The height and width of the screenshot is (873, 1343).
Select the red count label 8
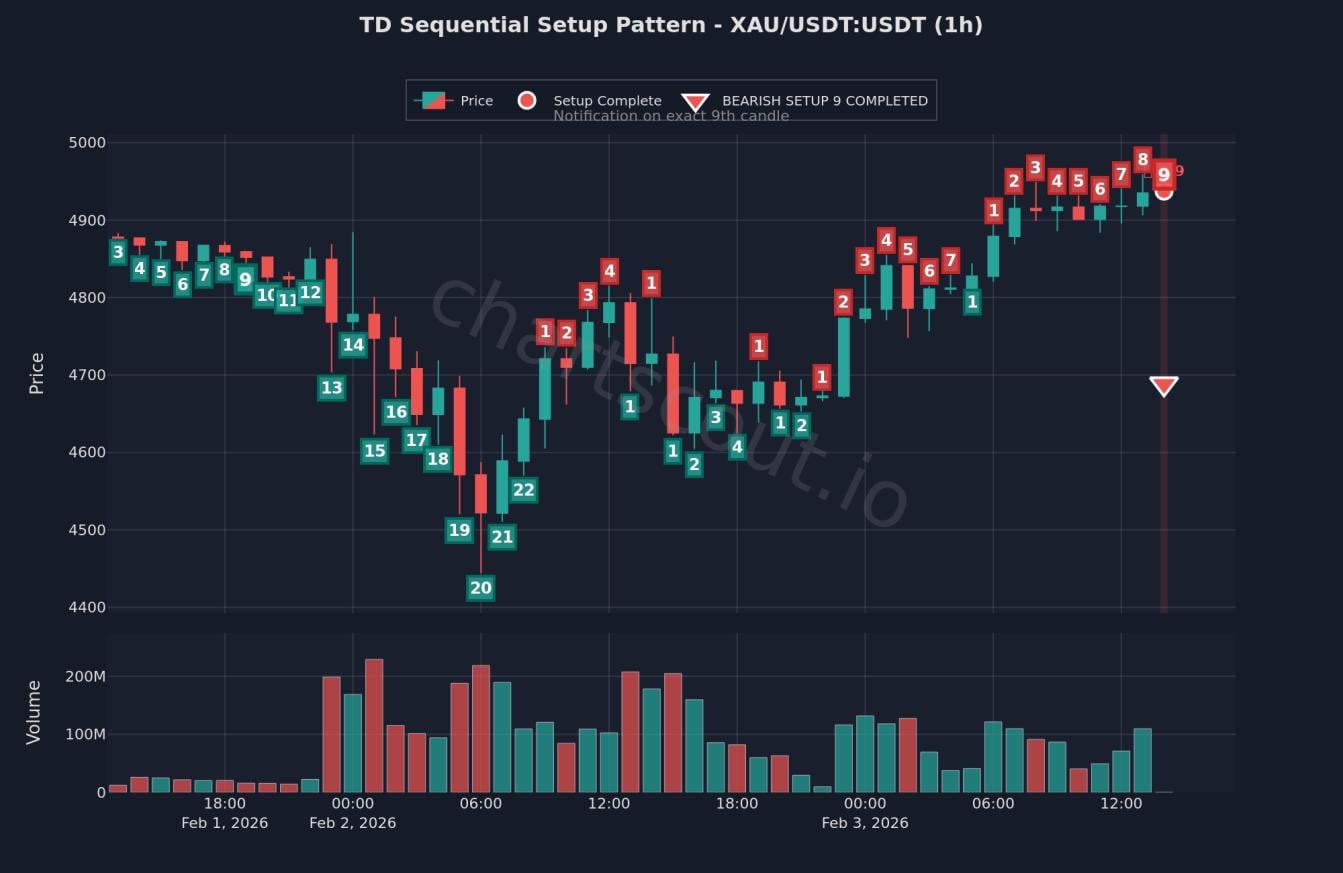(x=1142, y=160)
